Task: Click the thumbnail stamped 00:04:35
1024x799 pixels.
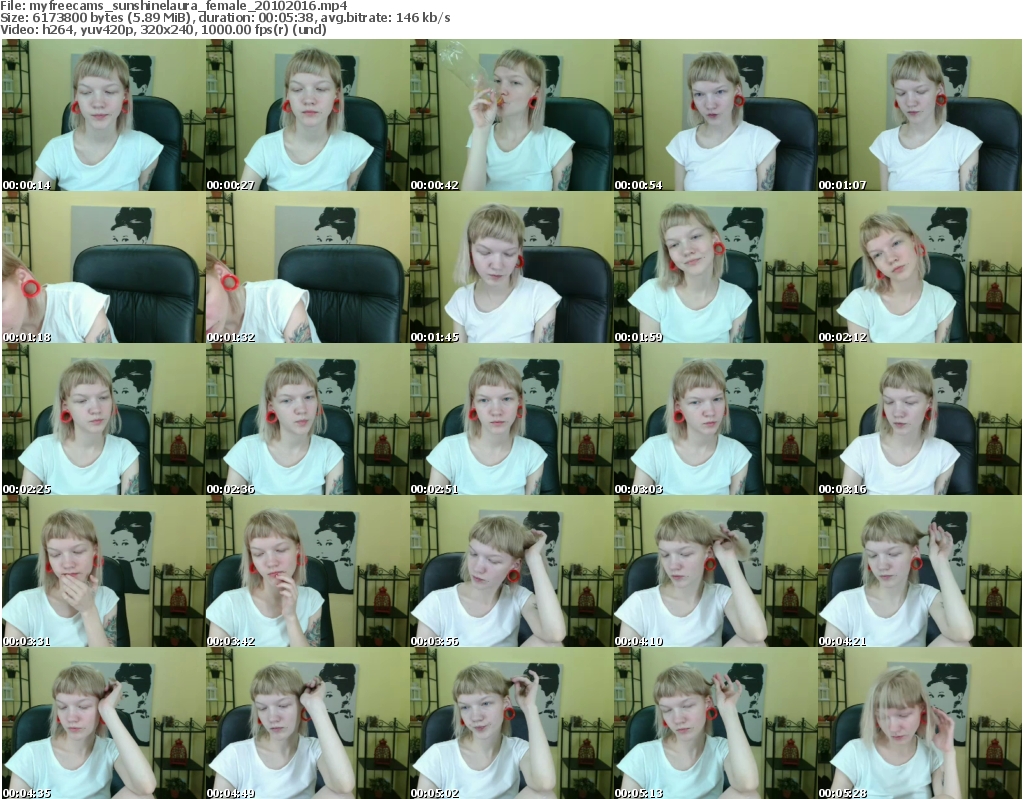Action: (103, 723)
